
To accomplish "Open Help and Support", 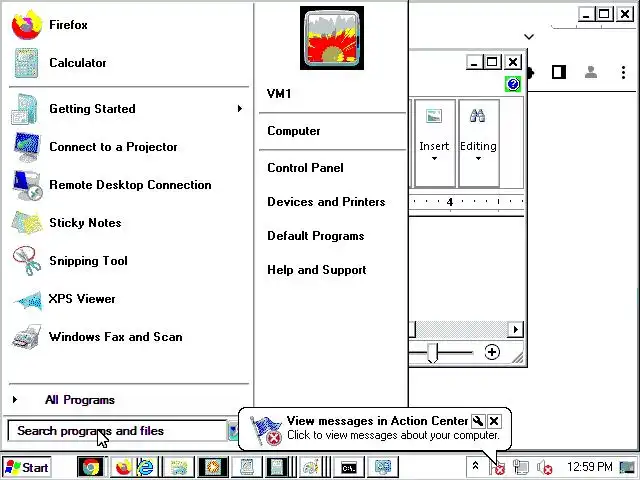I will point(332,270).
